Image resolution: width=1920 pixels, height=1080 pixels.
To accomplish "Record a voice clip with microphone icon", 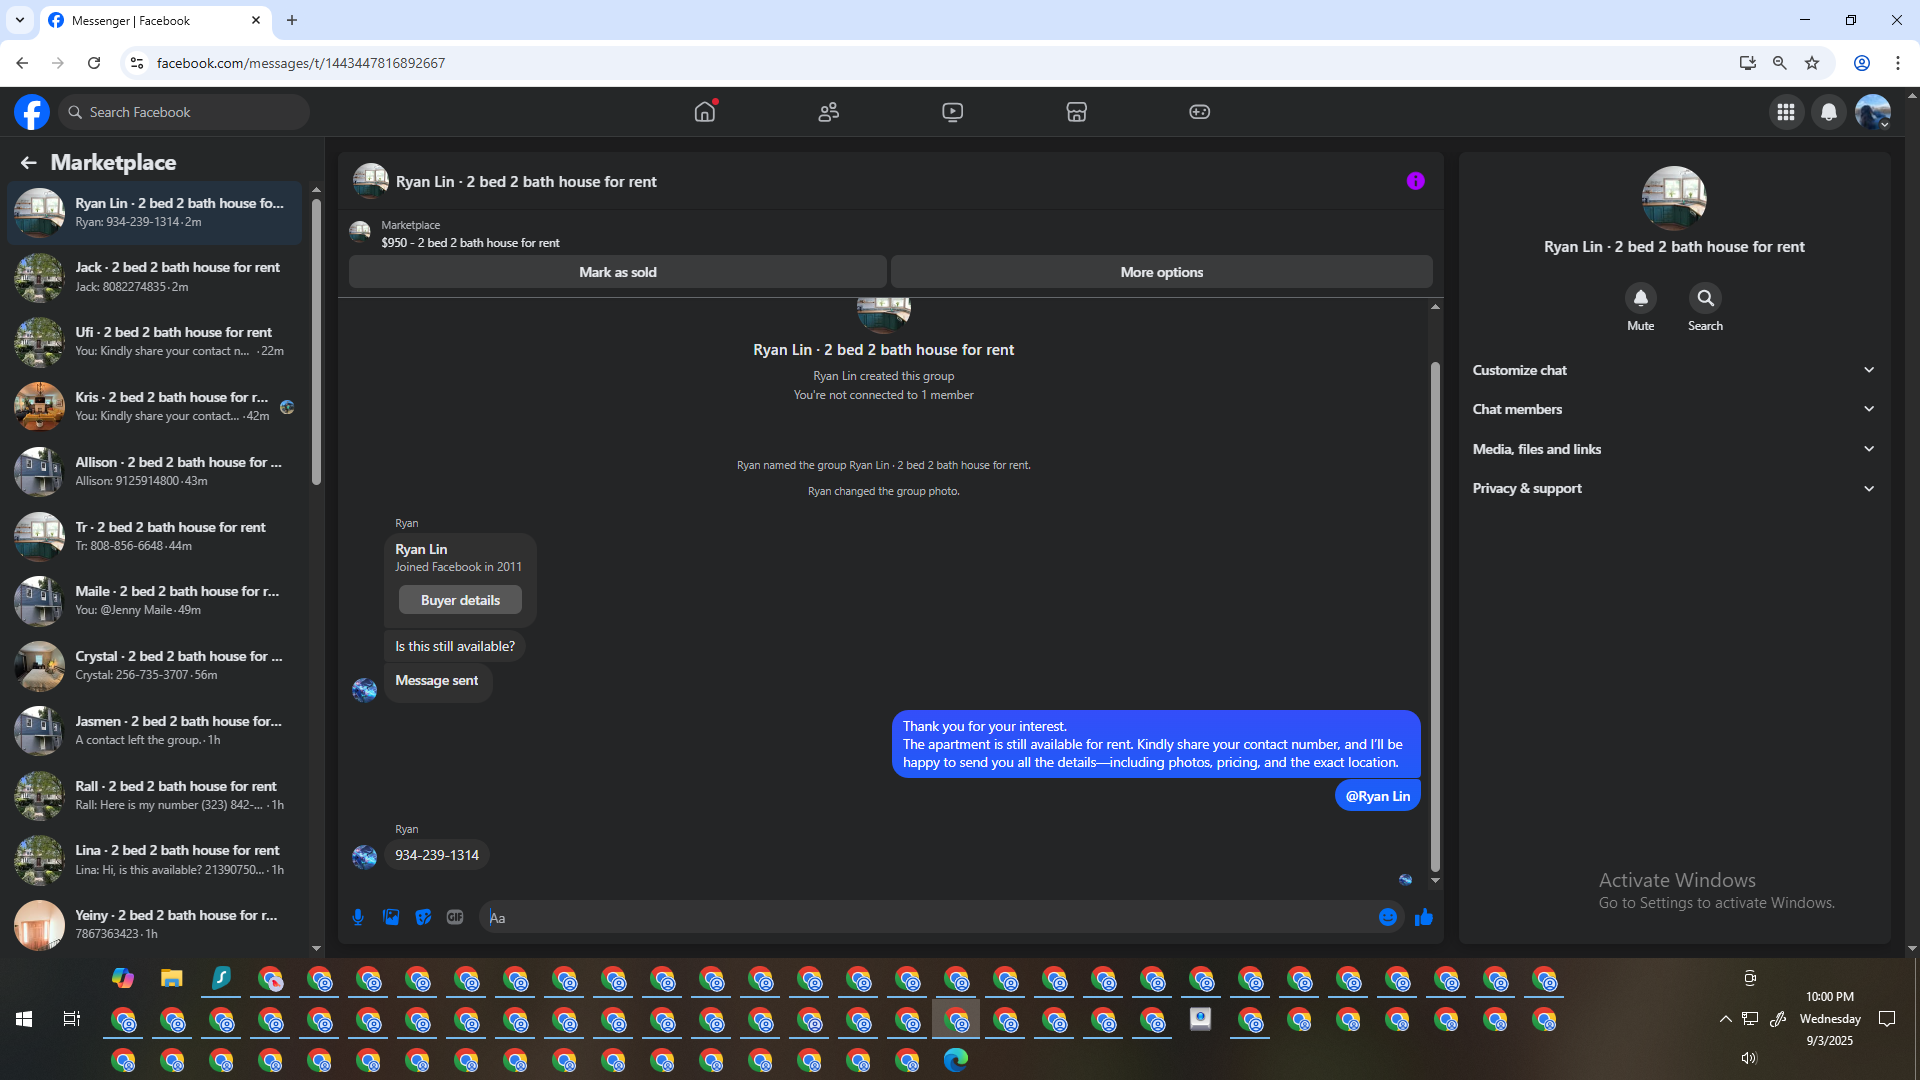I will 358,917.
